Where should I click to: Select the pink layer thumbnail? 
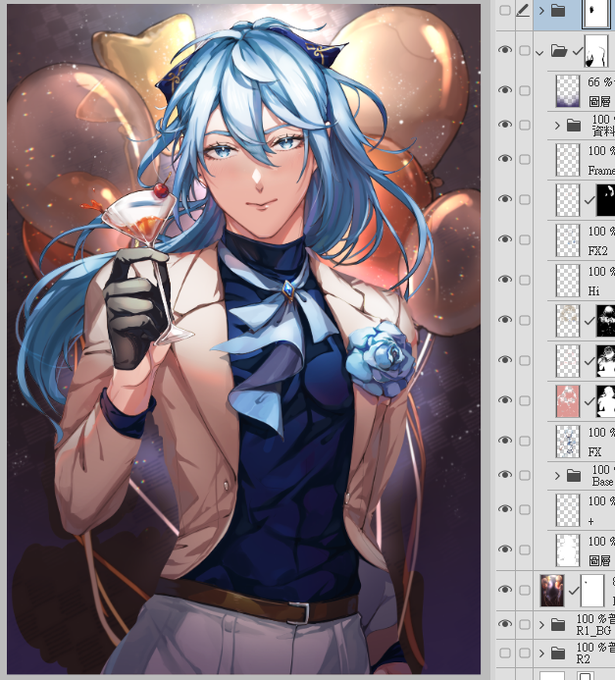[568, 402]
